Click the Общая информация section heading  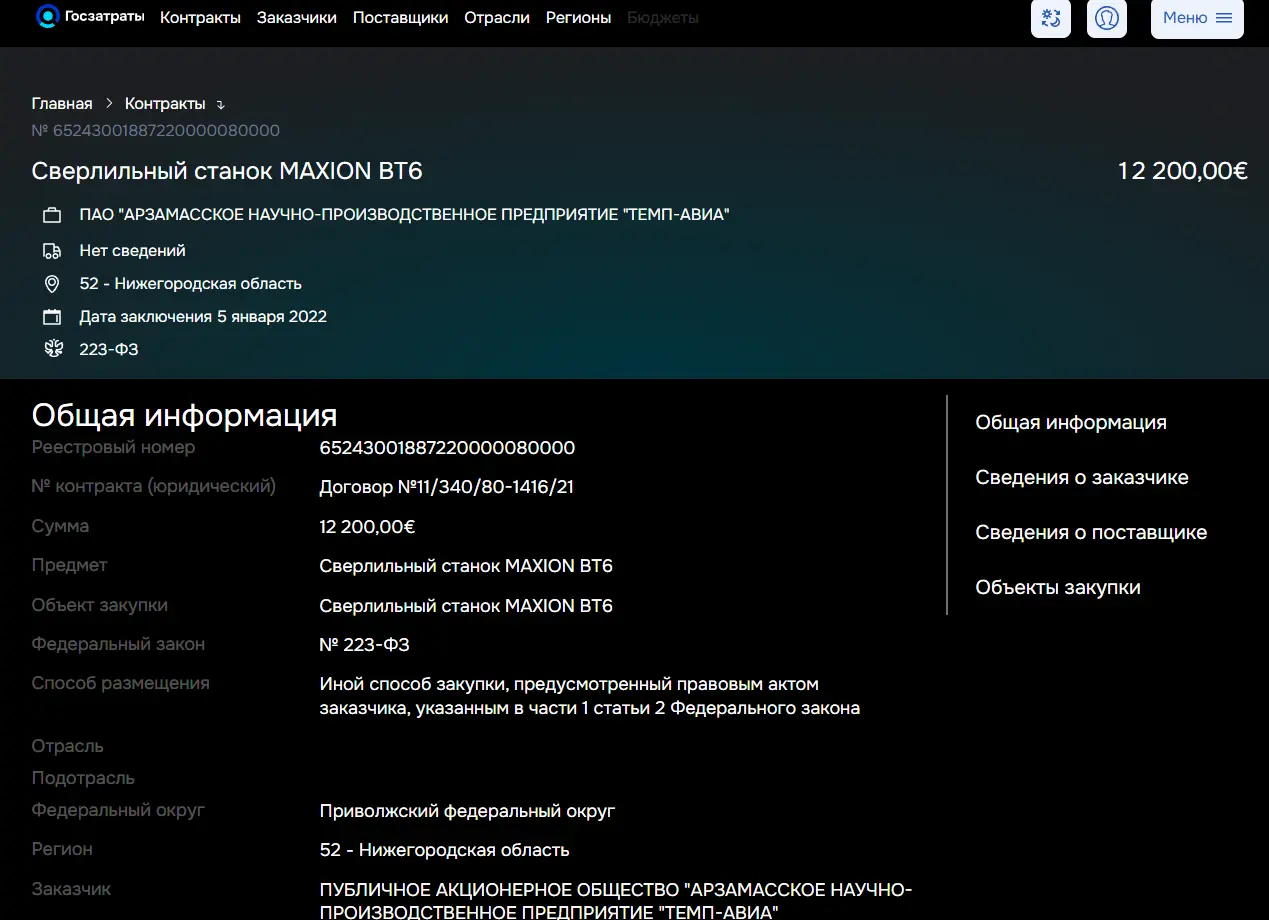pyautogui.click(x=185, y=415)
